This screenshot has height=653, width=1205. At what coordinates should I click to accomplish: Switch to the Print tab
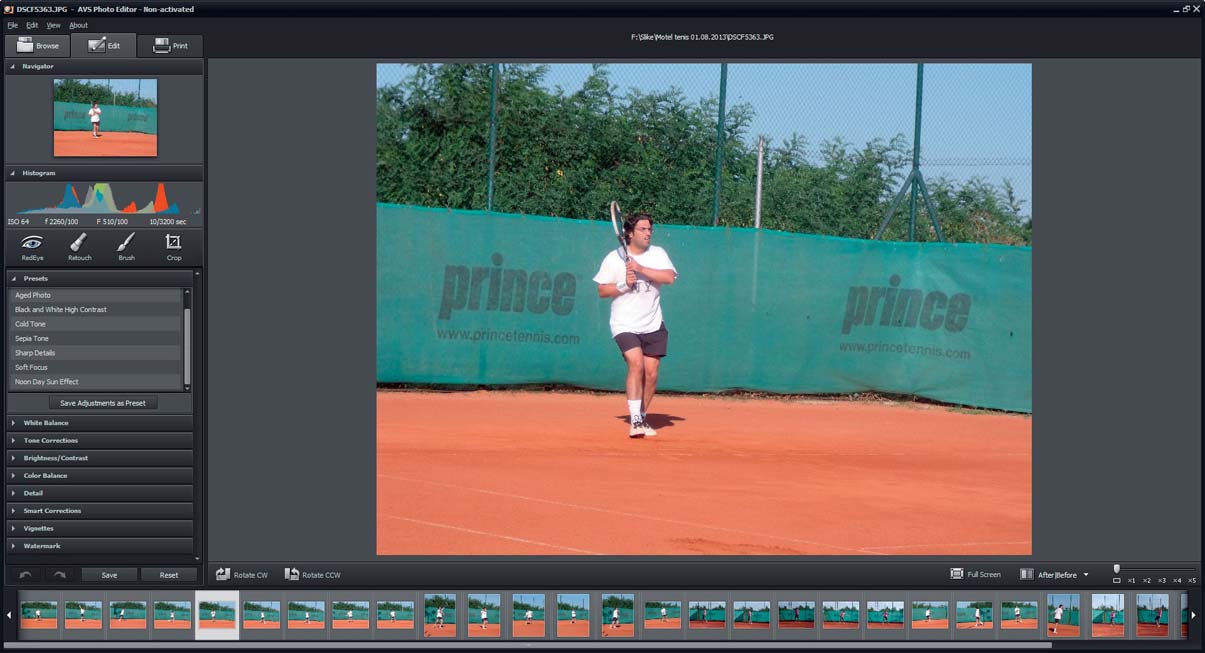(170, 45)
